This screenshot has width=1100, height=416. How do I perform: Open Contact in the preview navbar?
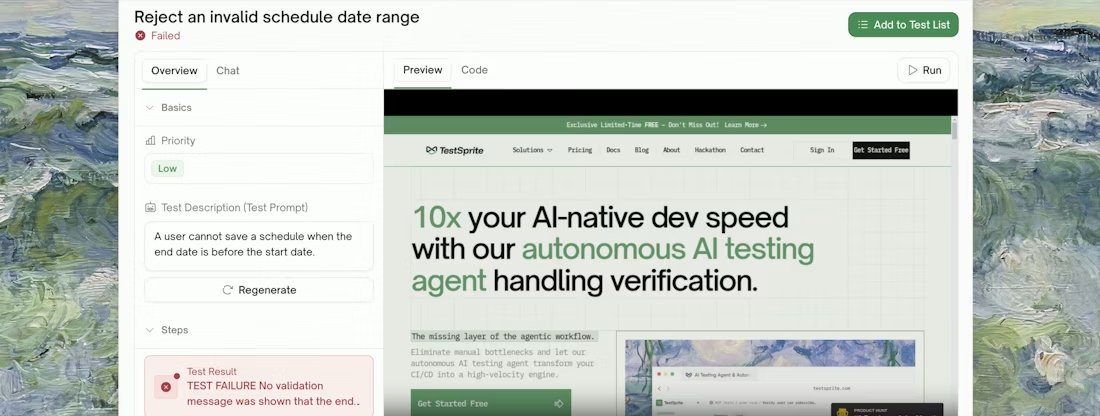[x=751, y=150]
